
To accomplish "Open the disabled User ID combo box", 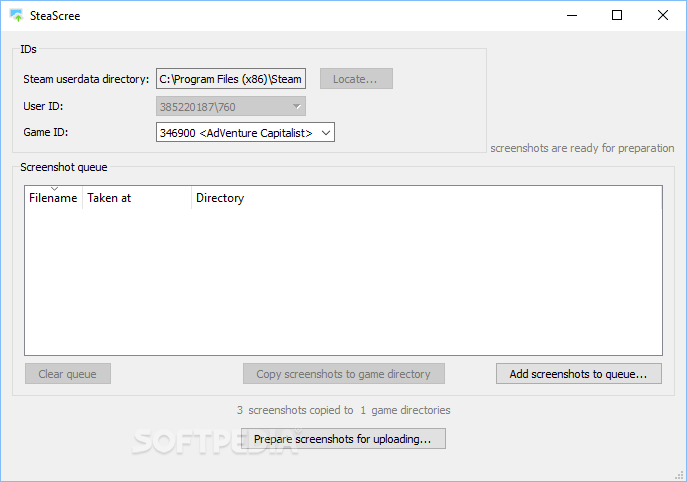I will (x=231, y=106).
